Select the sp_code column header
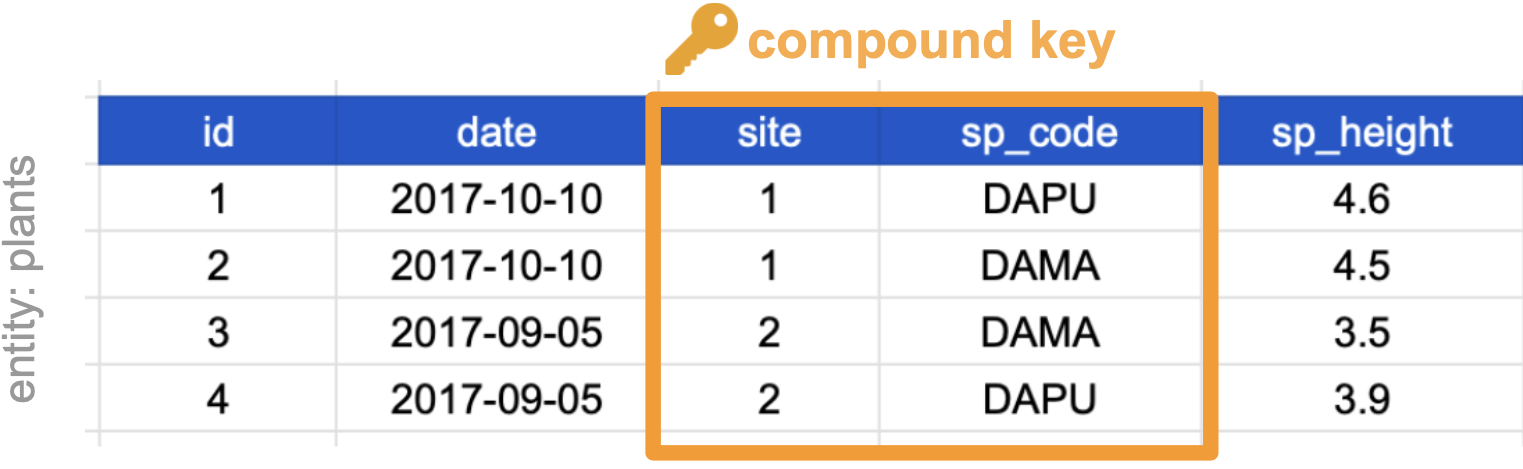Viewport: 1523px width, 469px height. pos(1039,132)
